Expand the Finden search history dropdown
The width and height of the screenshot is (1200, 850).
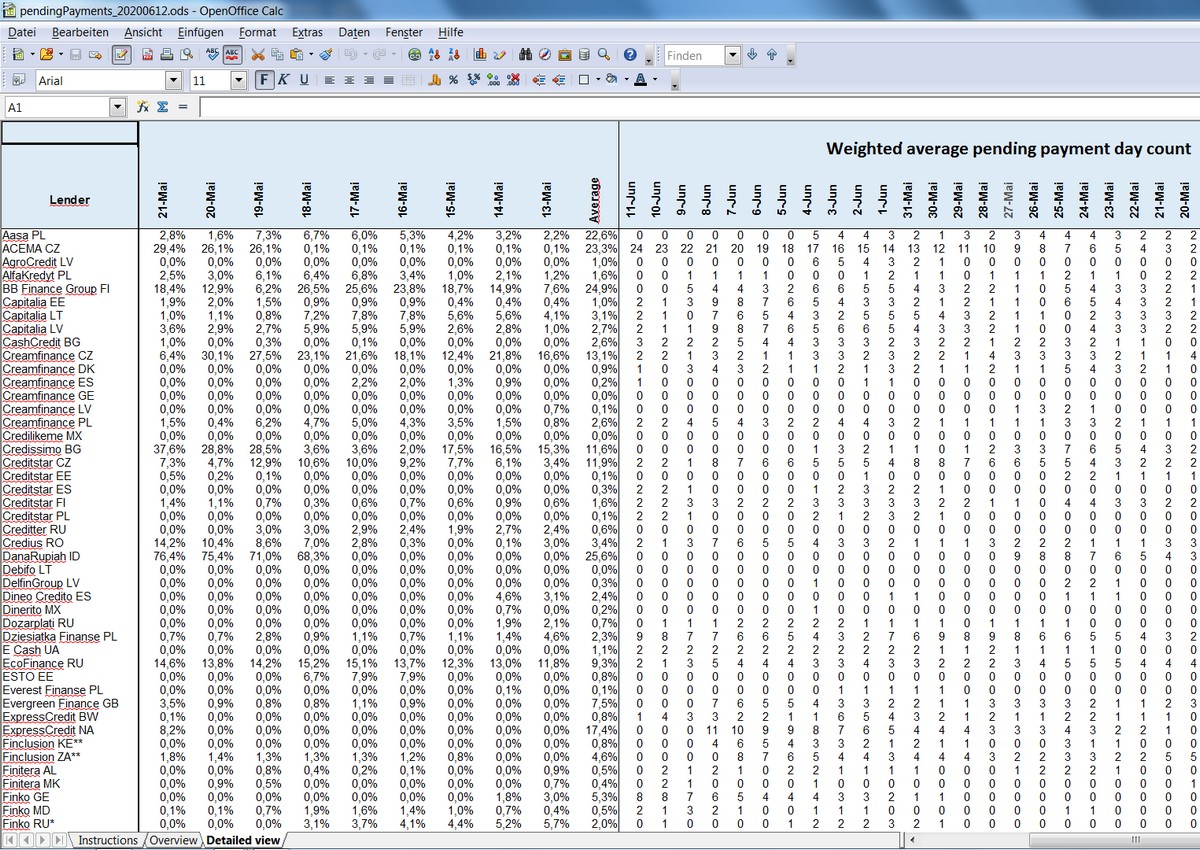(732, 56)
